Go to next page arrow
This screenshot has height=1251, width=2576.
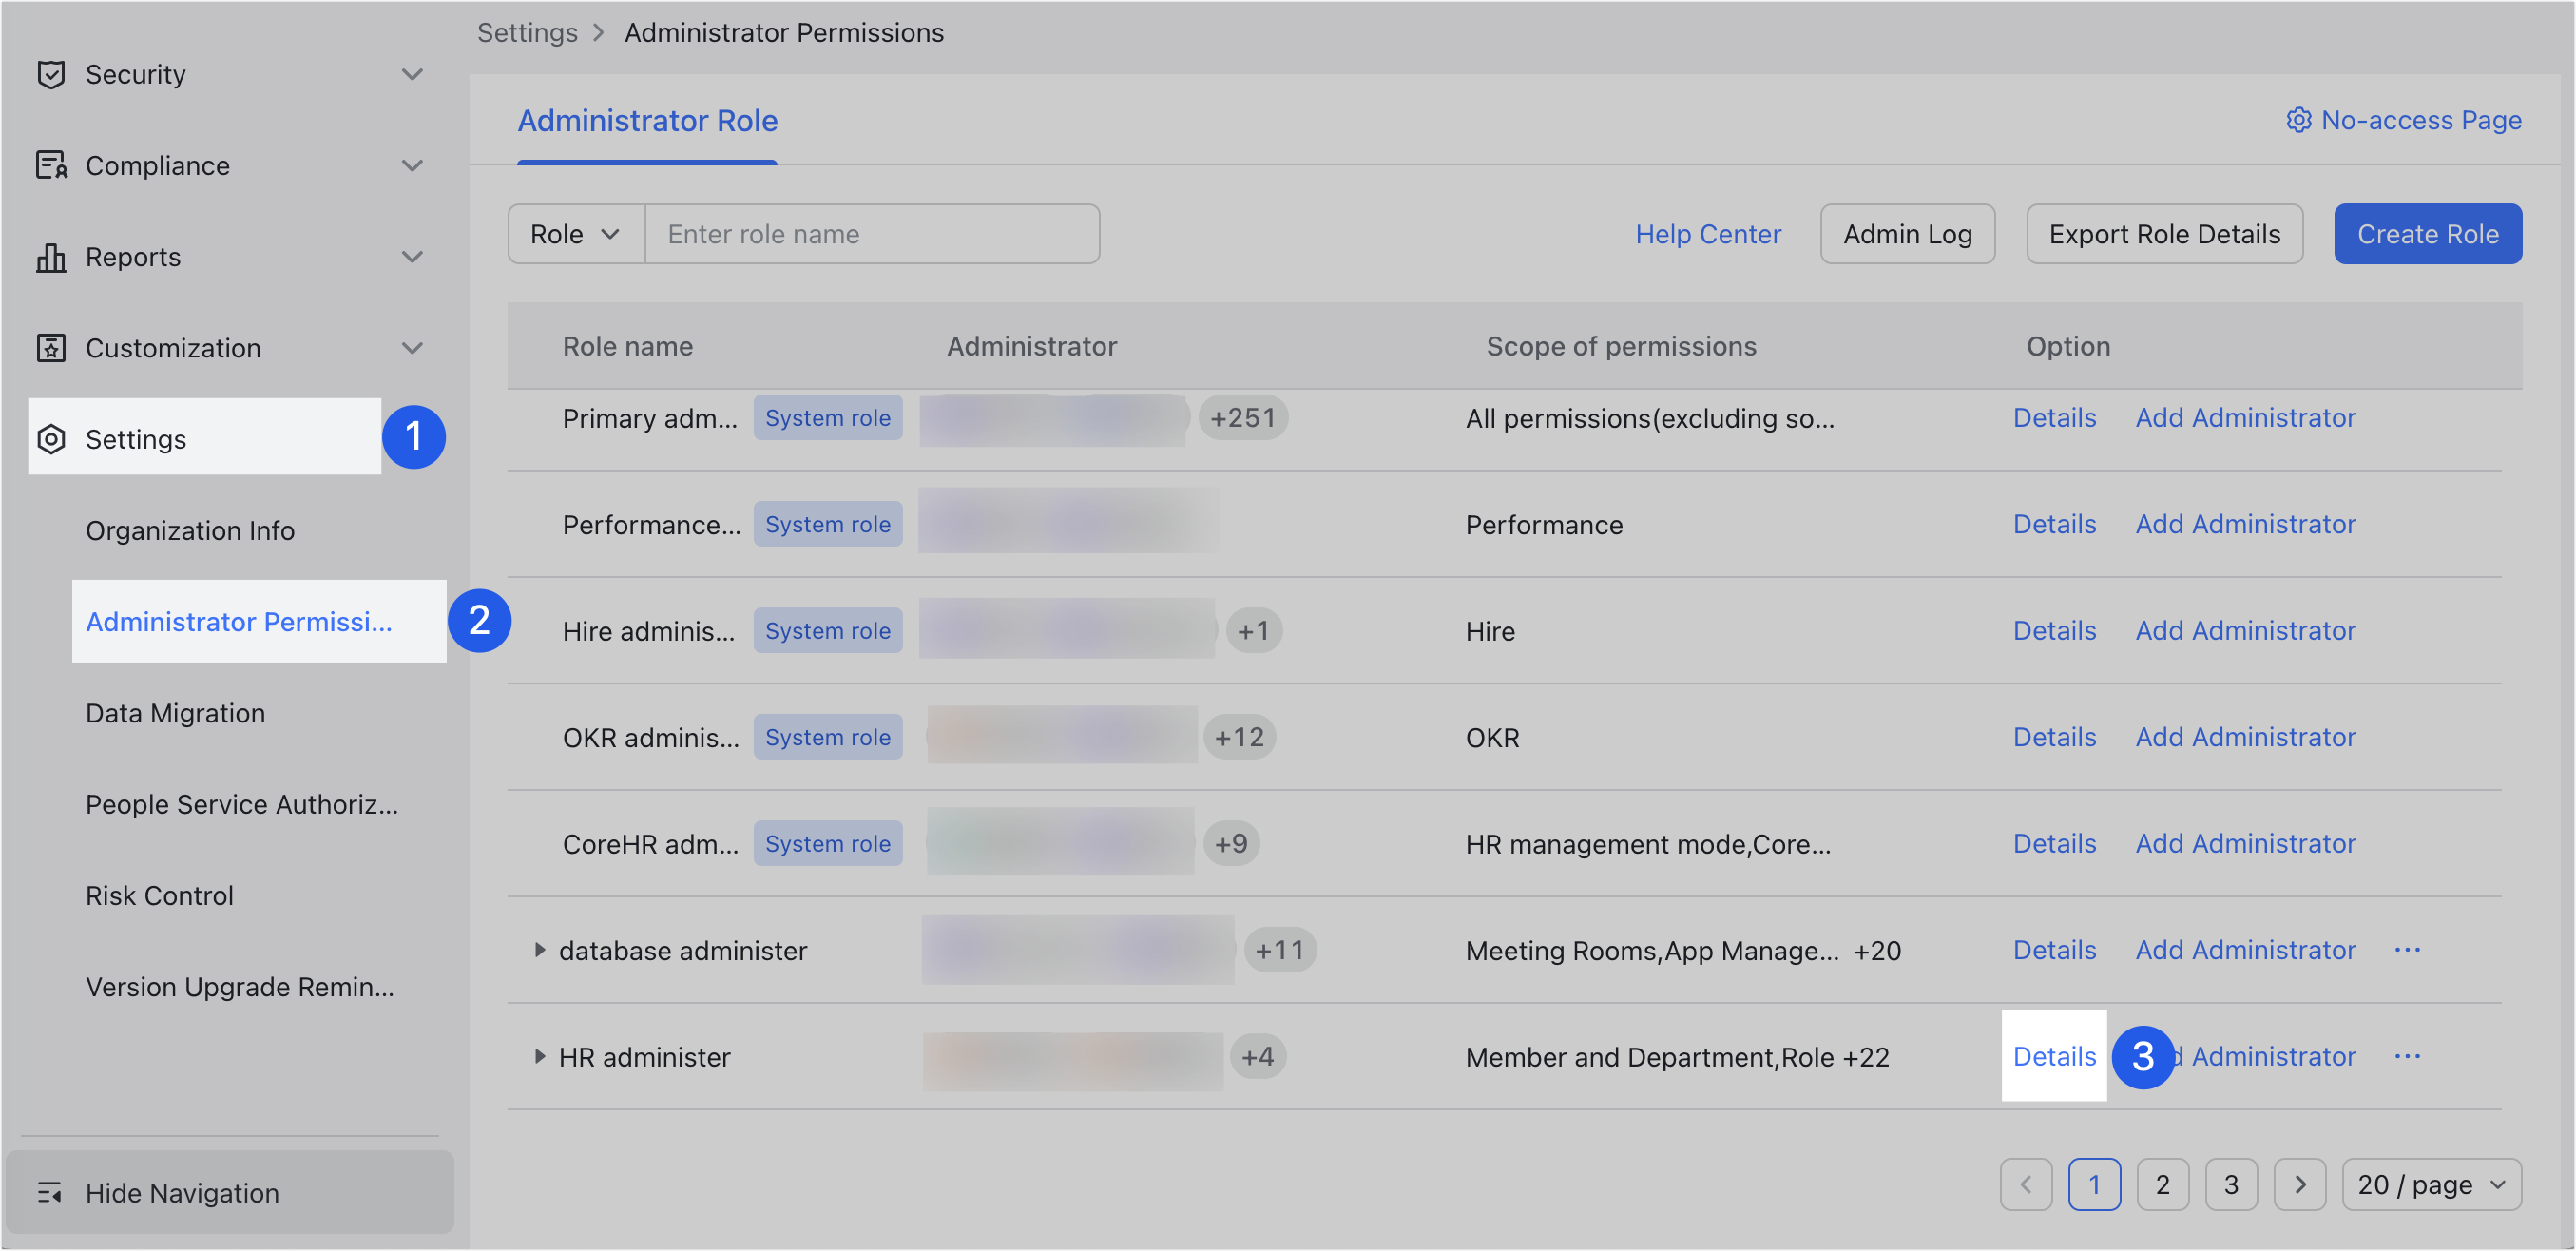pyautogui.click(x=2299, y=1184)
